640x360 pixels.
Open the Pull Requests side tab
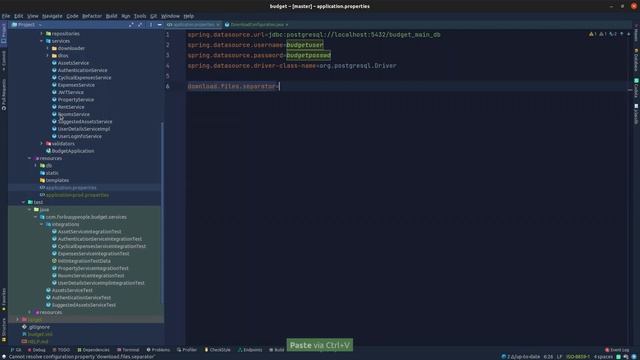click(x=4, y=95)
